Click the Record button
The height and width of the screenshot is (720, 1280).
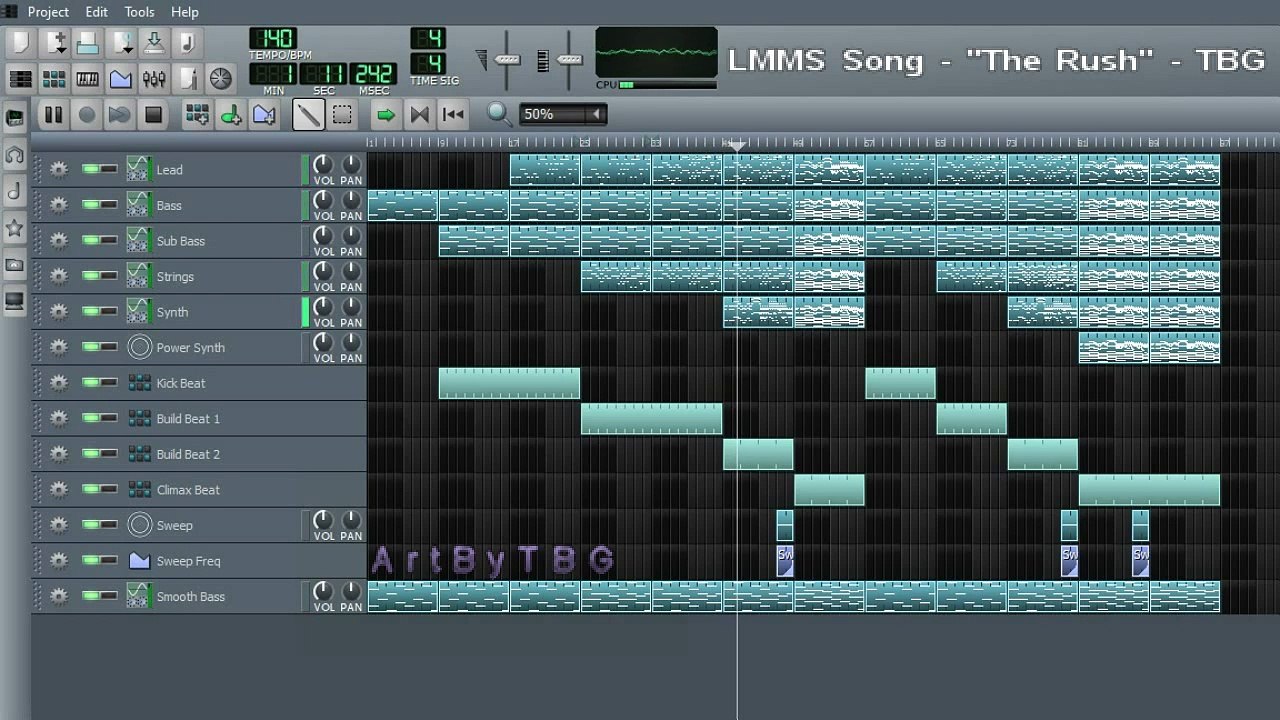87,115
